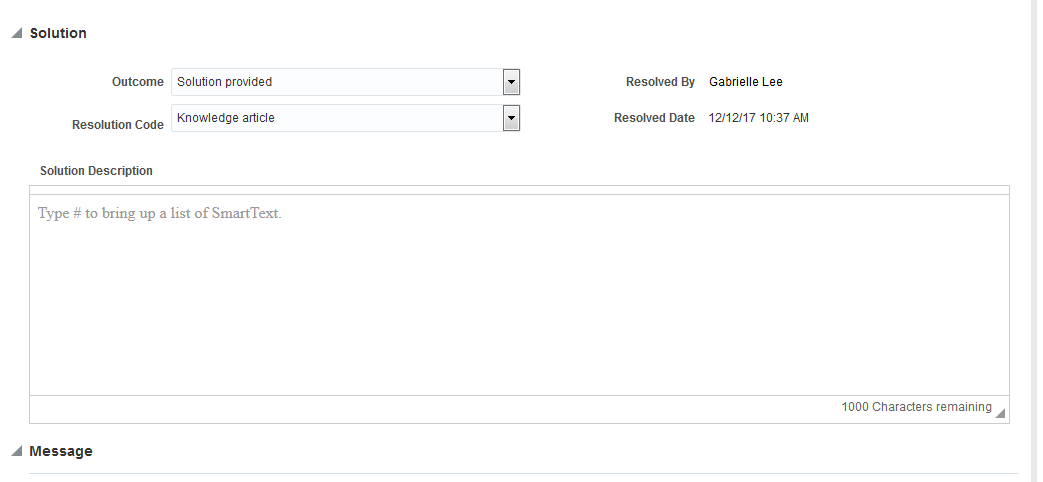Viewport: 1043px width, 482px height.
Task: Click the Resolution Code label
Action: (118, 125)
